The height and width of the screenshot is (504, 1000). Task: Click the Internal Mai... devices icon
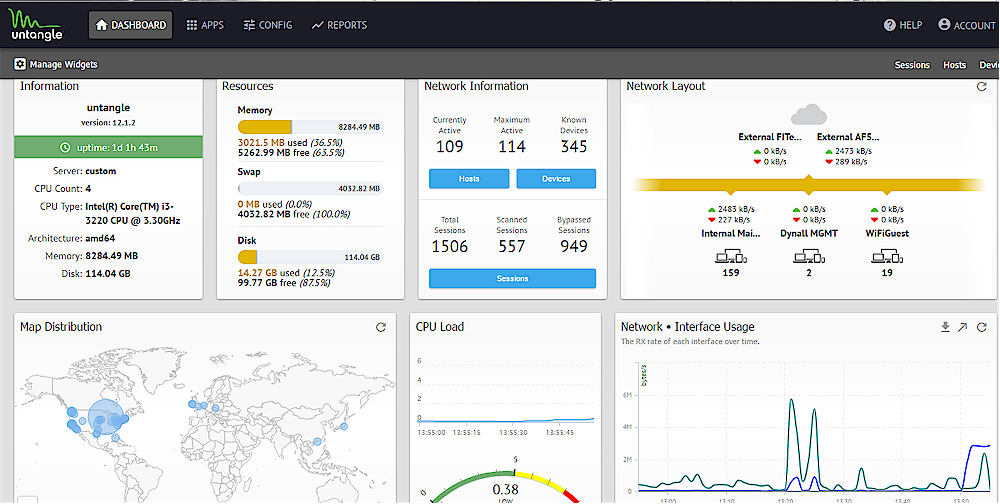click(731, 257)
